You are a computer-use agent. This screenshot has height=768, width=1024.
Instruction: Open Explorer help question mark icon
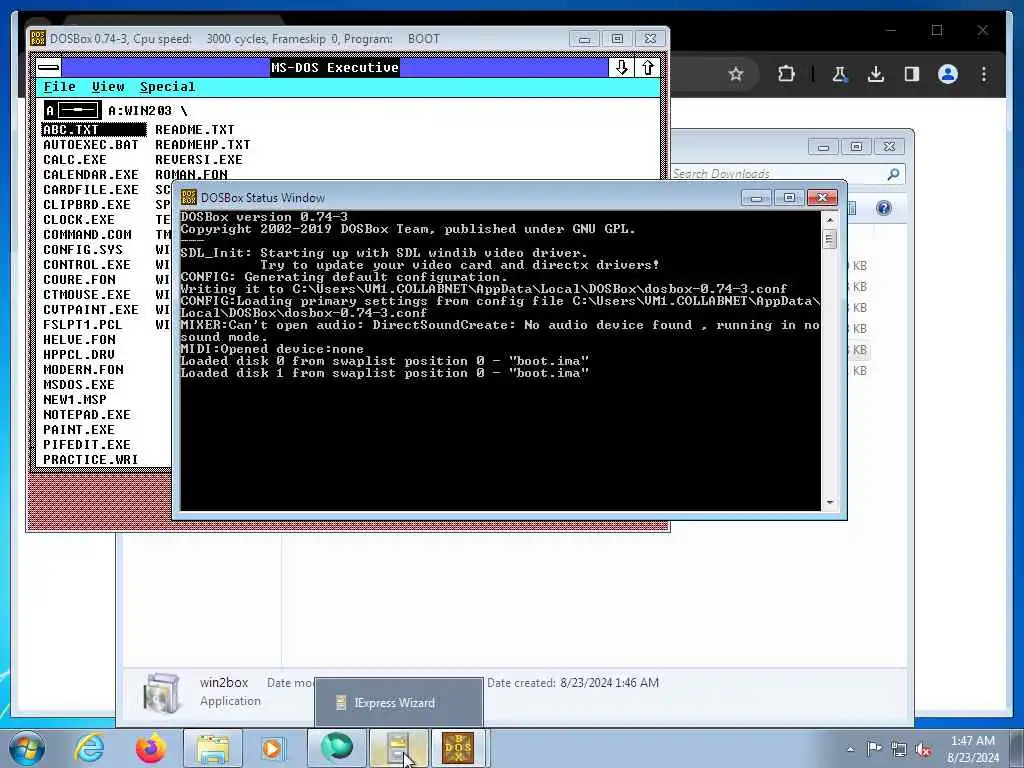coord(884,208)
